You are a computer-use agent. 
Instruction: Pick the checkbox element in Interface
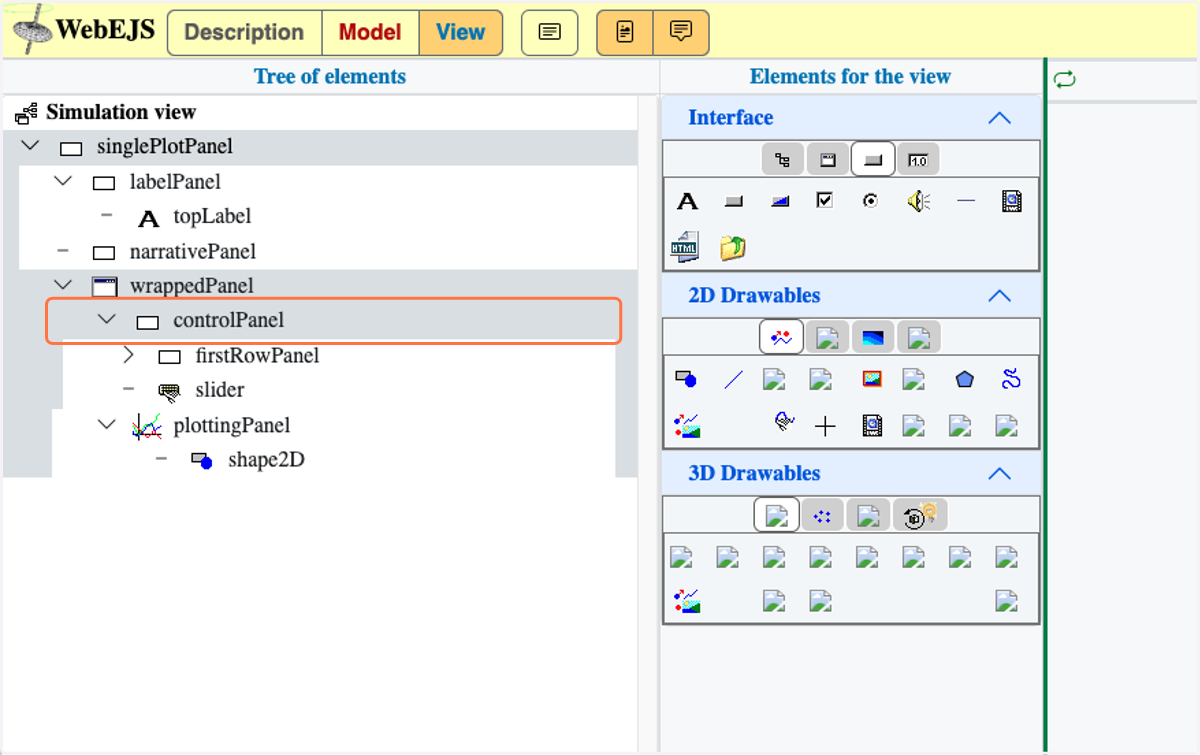(x=825, y=201)
